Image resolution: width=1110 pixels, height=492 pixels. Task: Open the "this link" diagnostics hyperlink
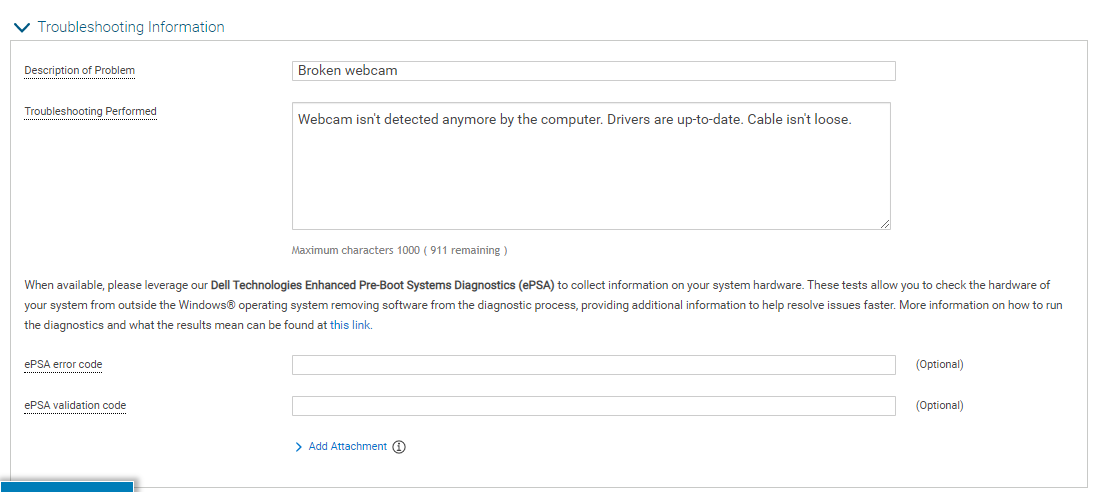click(350, 326)
